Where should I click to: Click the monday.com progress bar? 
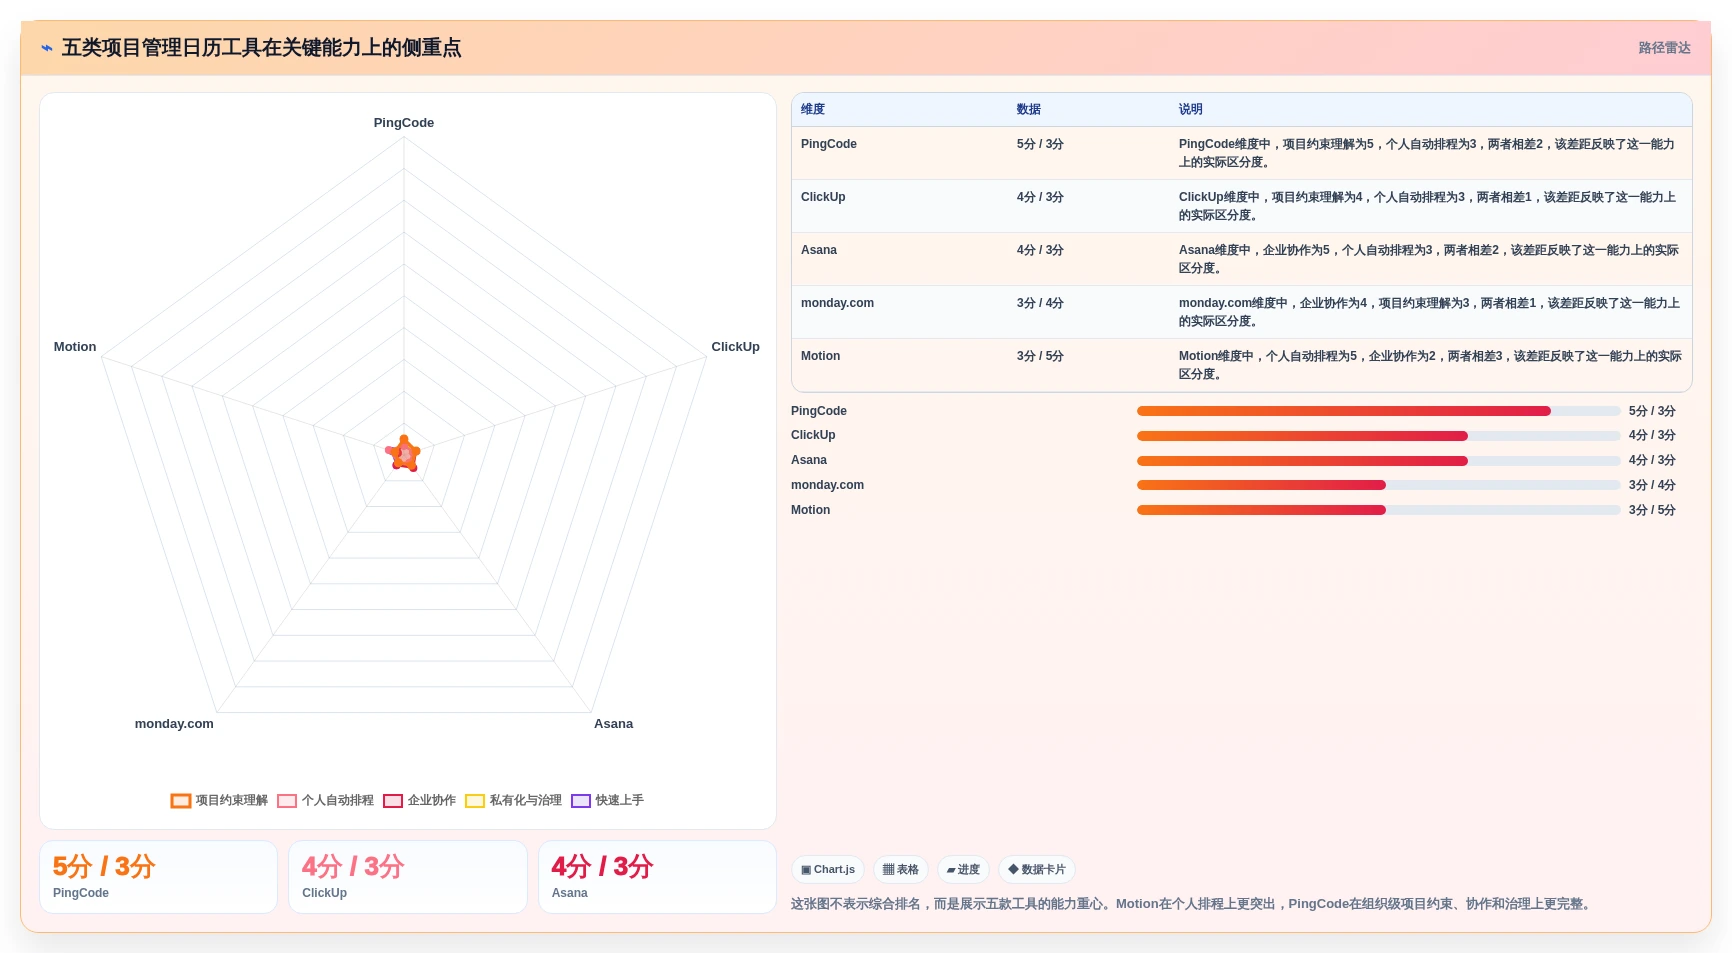[x=1378, y=485]
